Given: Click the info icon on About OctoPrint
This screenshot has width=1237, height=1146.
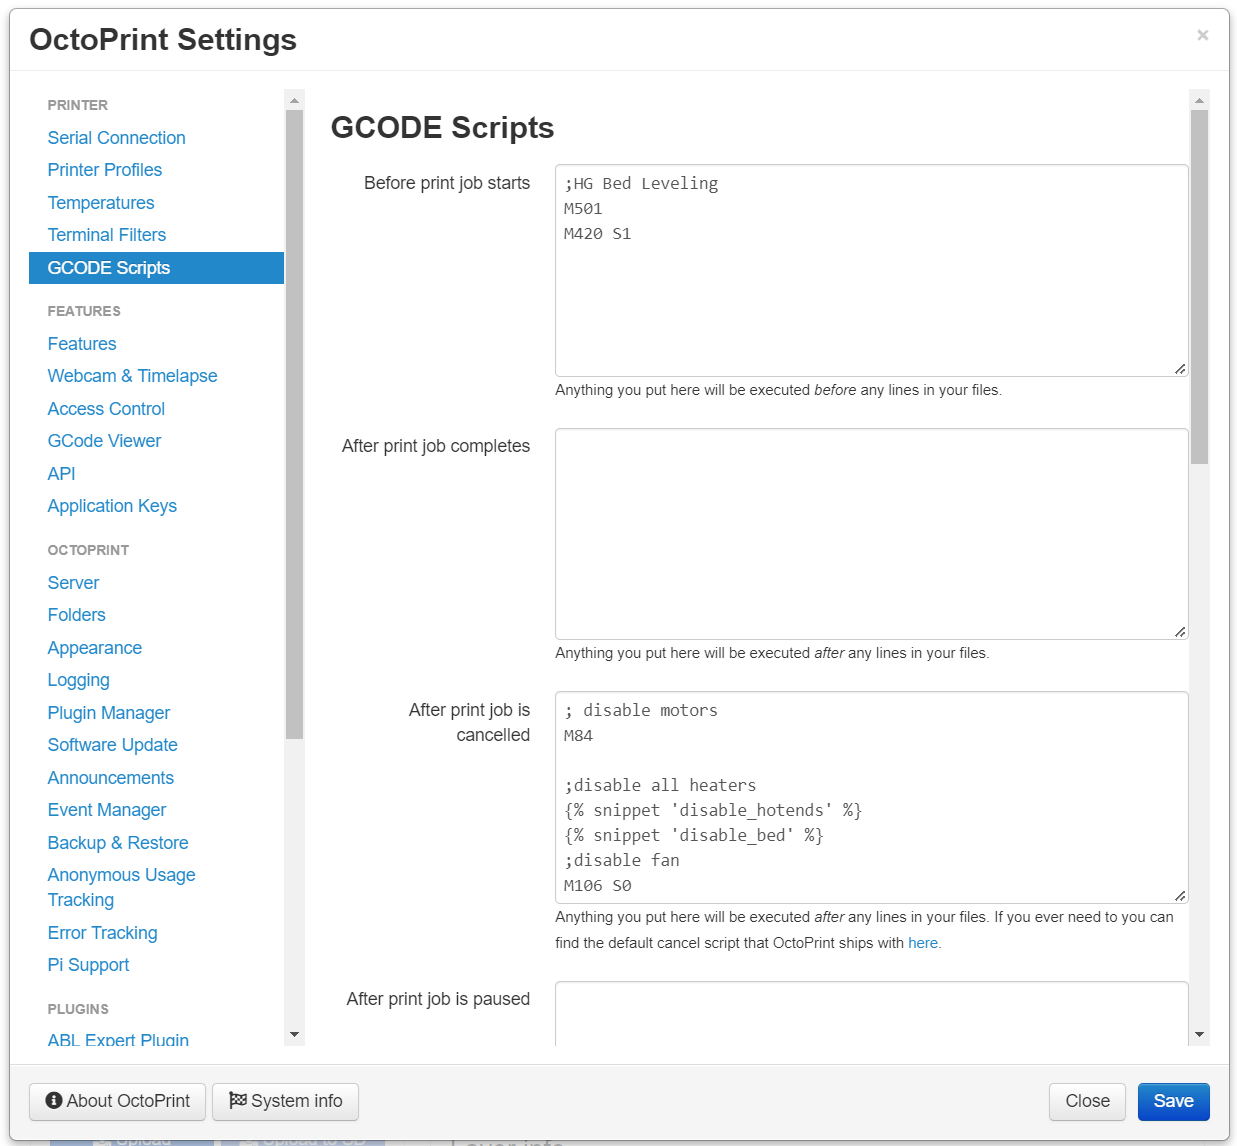Looking at the screenshot, I should pos(54,1100).
